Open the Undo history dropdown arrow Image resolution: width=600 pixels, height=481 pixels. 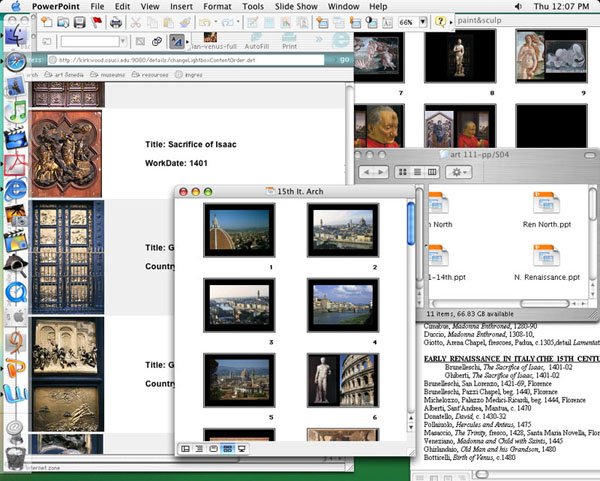[215, 22]
